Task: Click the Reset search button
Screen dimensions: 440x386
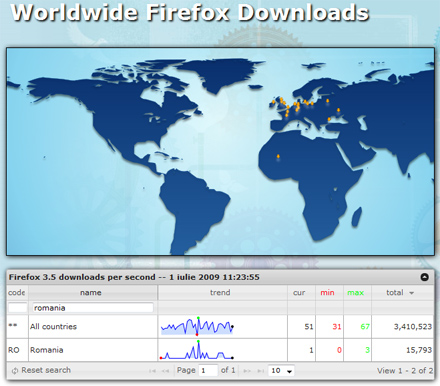Action: coord(41,370)
